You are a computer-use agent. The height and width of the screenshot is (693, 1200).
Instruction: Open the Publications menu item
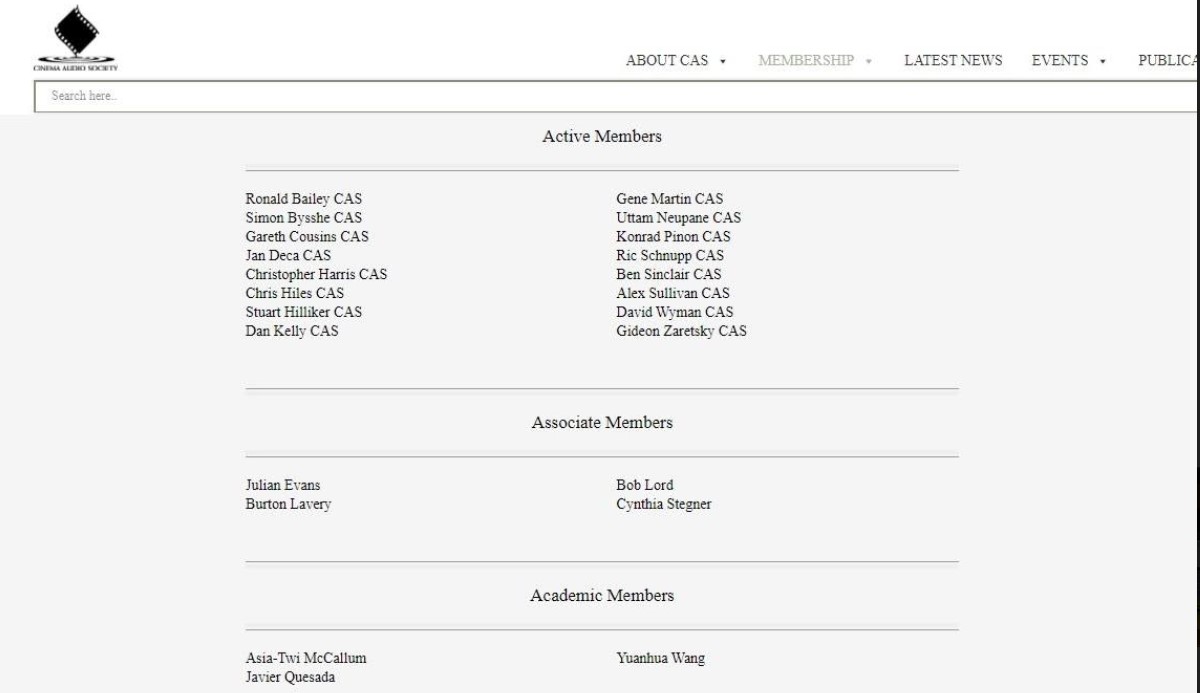(x=1167, y=60)
